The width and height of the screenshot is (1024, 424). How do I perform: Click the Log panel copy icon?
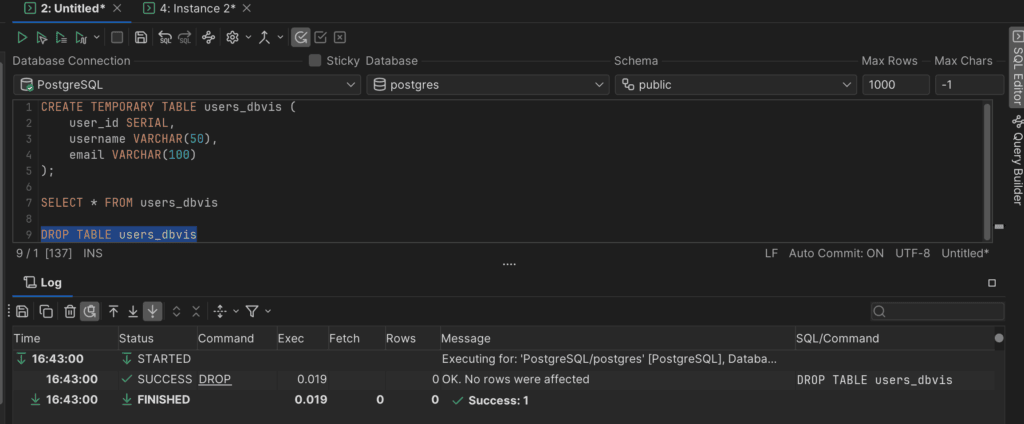46,312
